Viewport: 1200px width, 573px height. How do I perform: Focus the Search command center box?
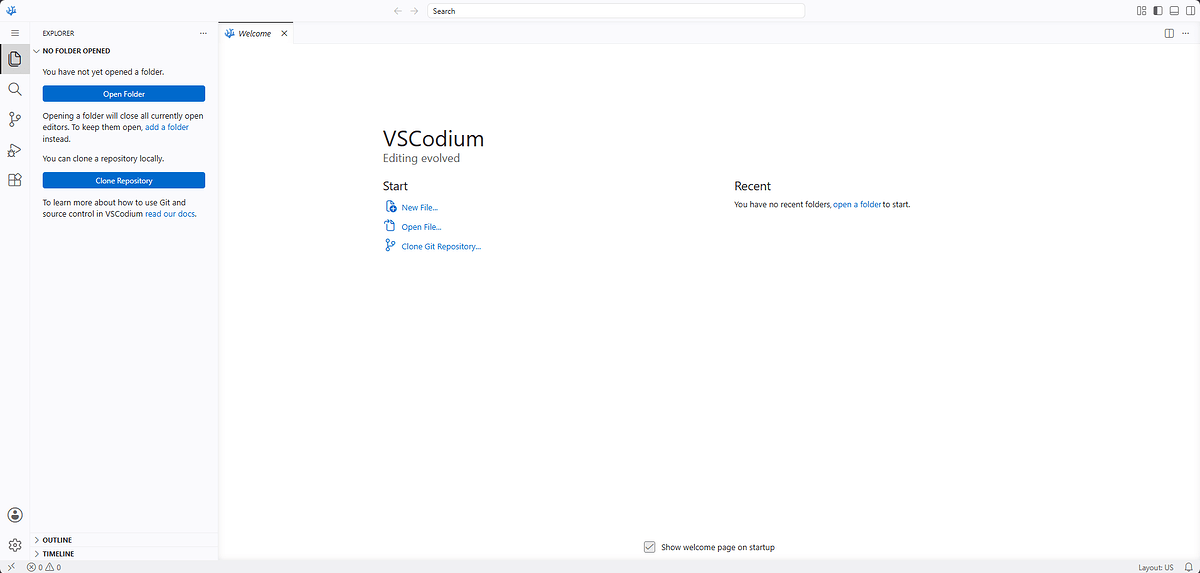616,11
